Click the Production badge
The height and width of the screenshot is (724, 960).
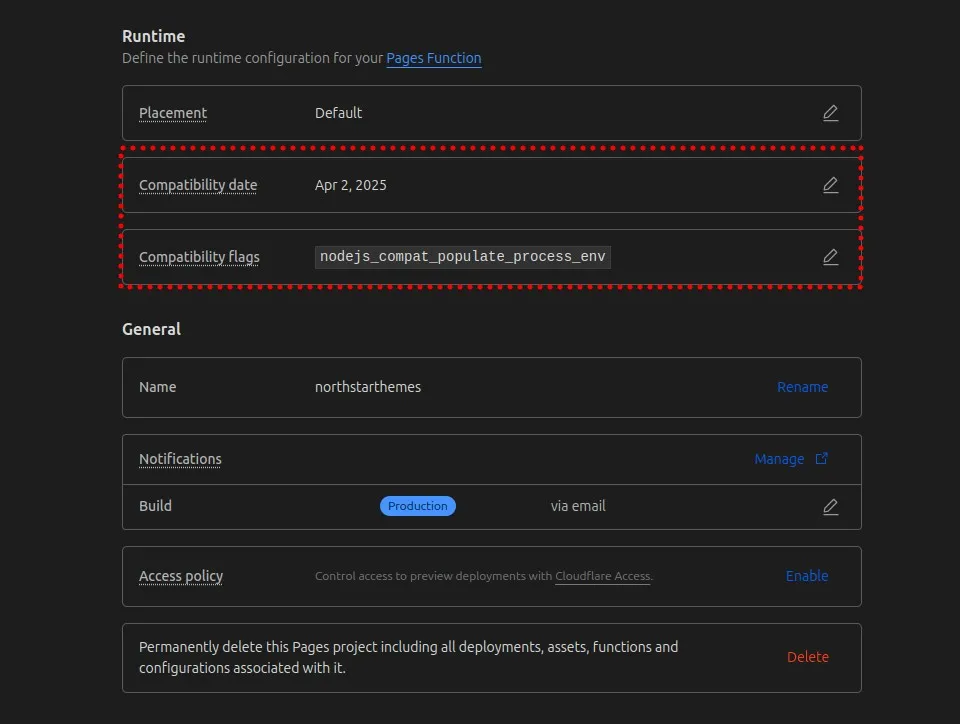(418, 506)
